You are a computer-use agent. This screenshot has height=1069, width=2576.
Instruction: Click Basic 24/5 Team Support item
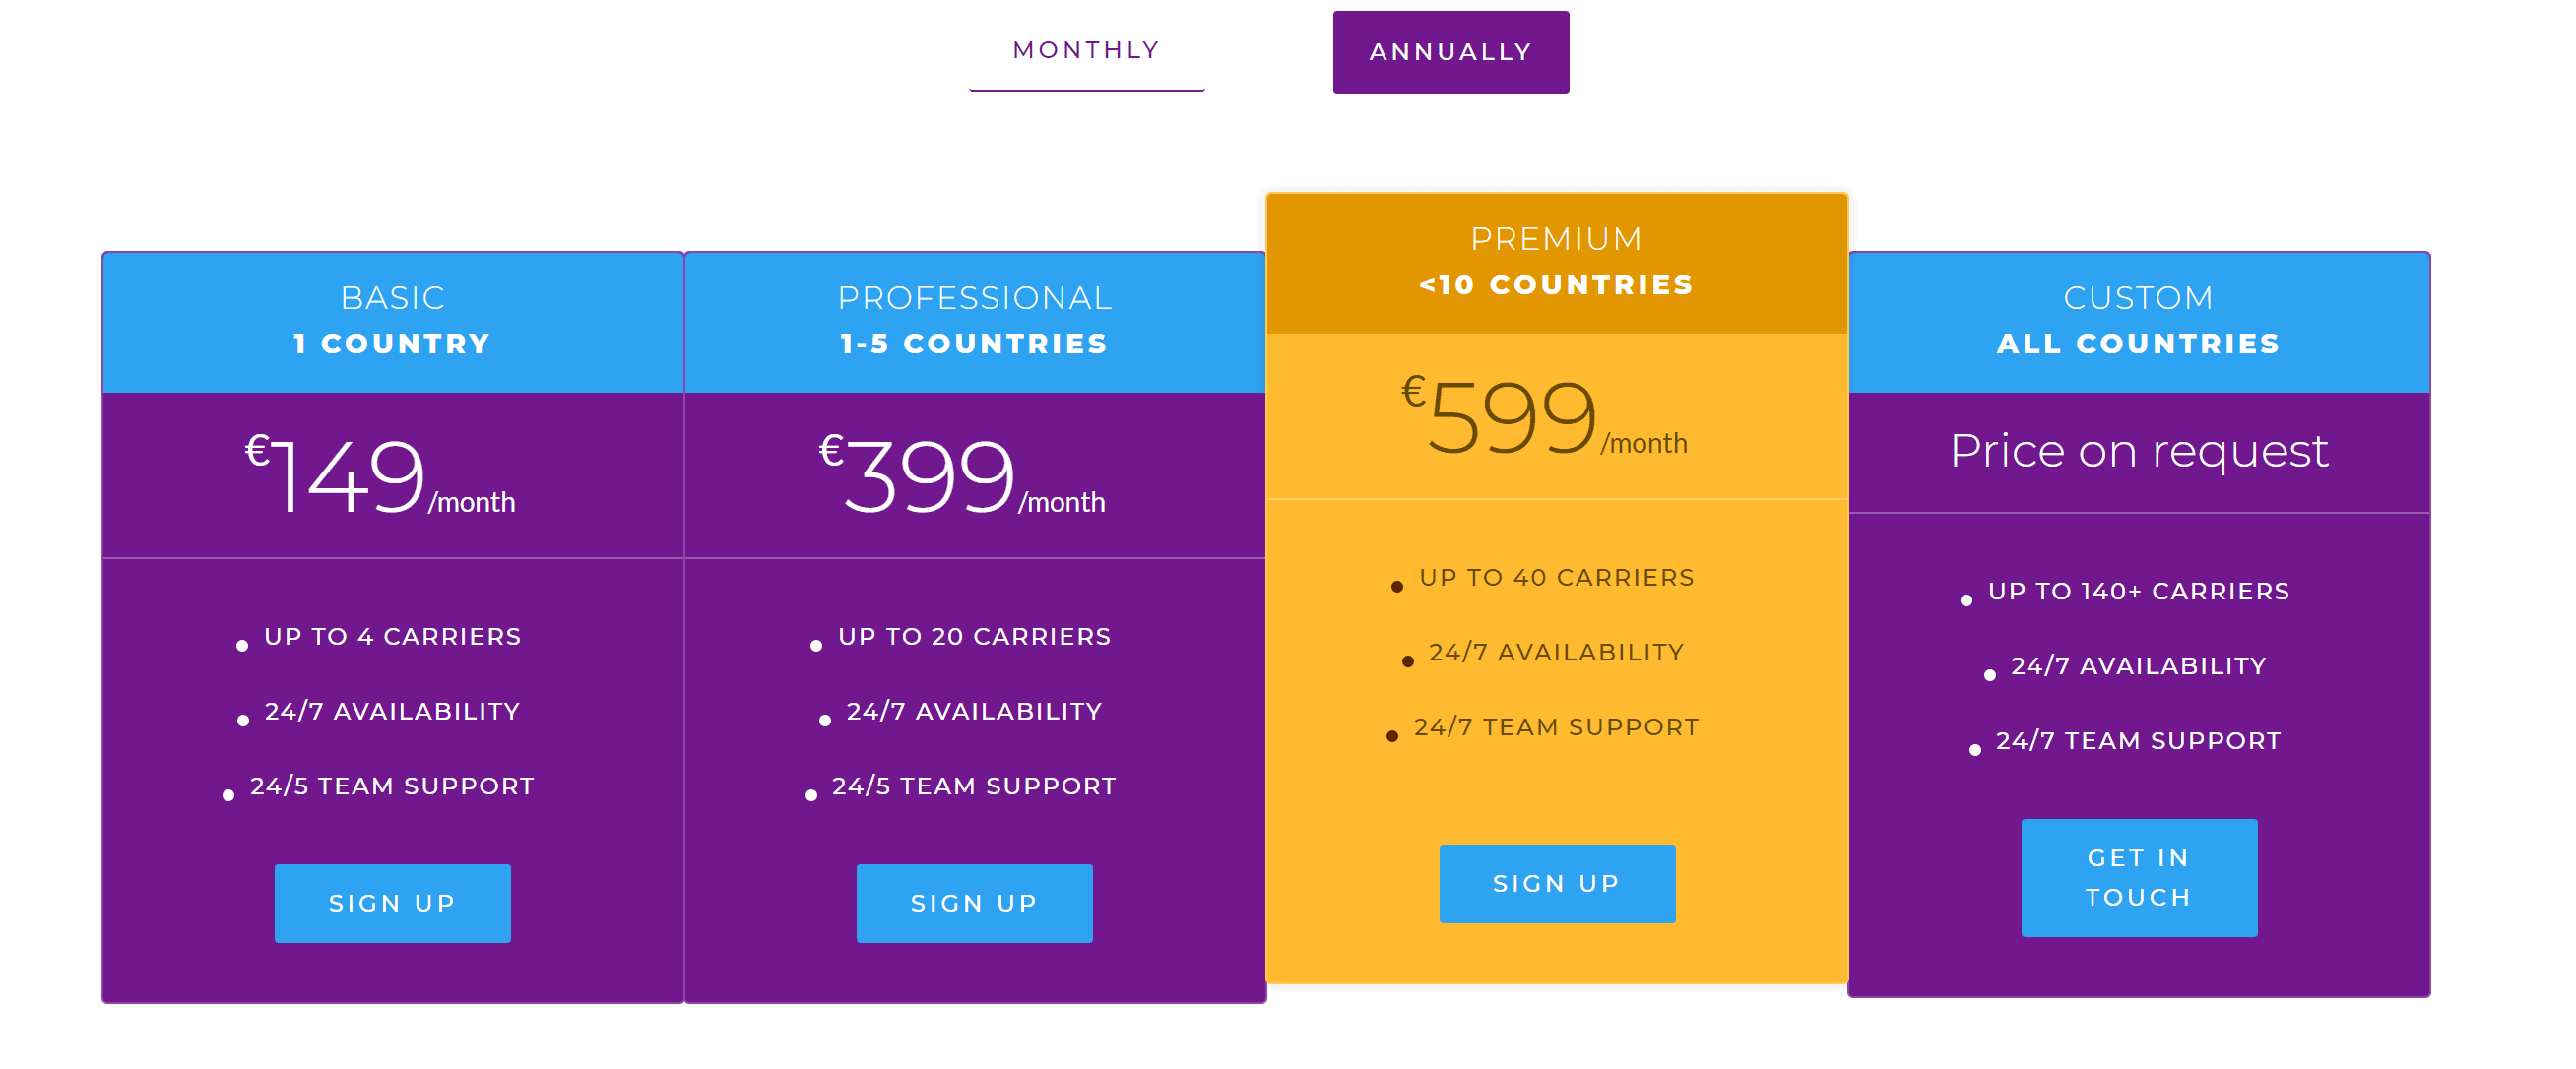click(392, 787)
